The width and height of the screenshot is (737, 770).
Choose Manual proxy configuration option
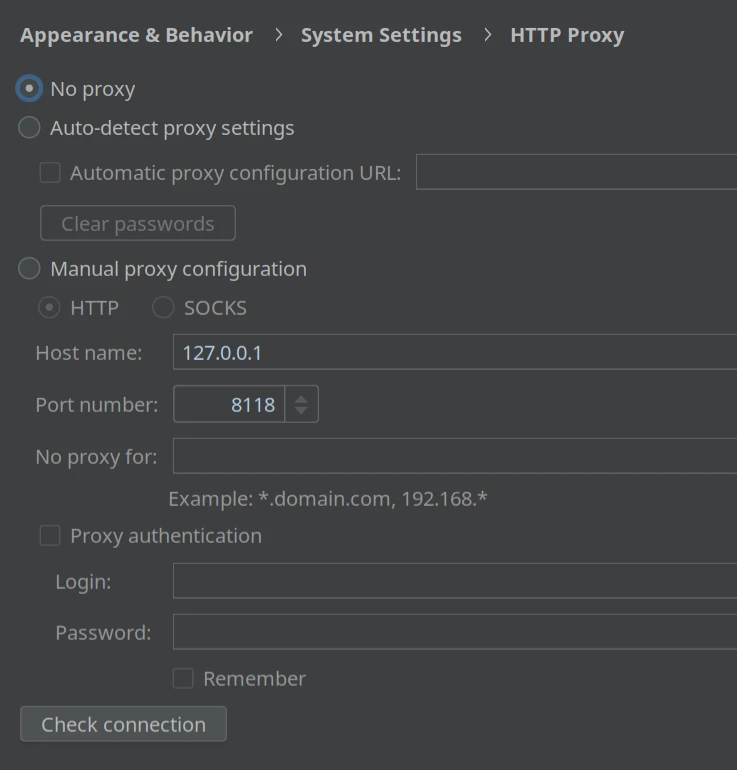[x=29, y=269]
